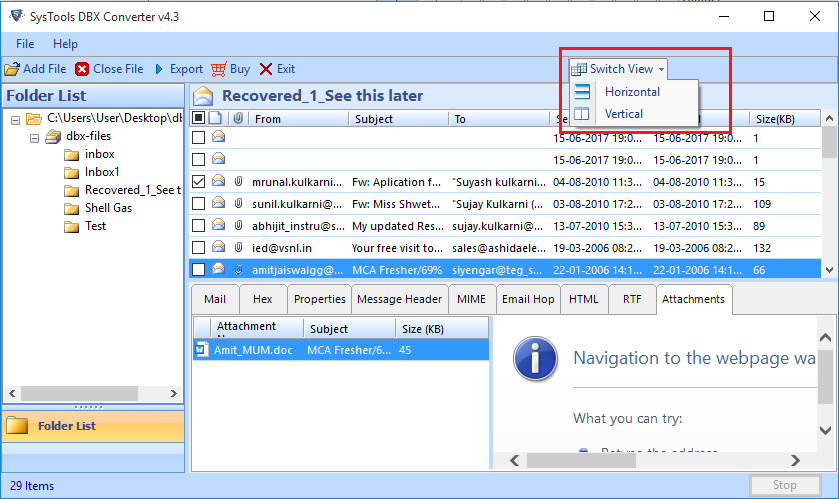Switch to the Properties tab
The height and width of the screenshot is (499, 839).
[x=319, y=299]
